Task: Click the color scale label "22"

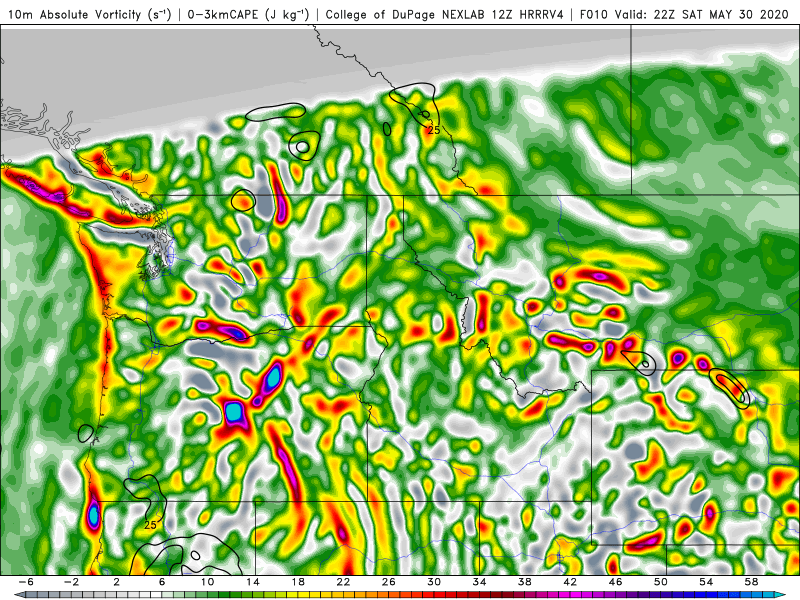Action: pos(343,582)
